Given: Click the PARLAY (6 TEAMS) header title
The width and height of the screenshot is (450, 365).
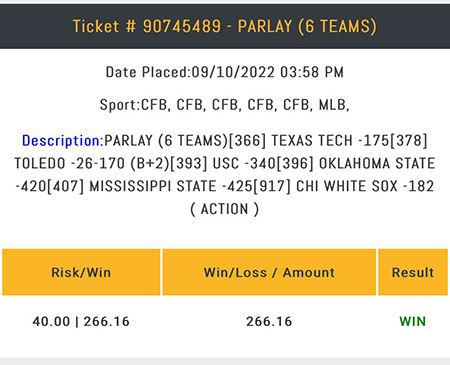Looking at the screenshot, I should coord(307,26).
